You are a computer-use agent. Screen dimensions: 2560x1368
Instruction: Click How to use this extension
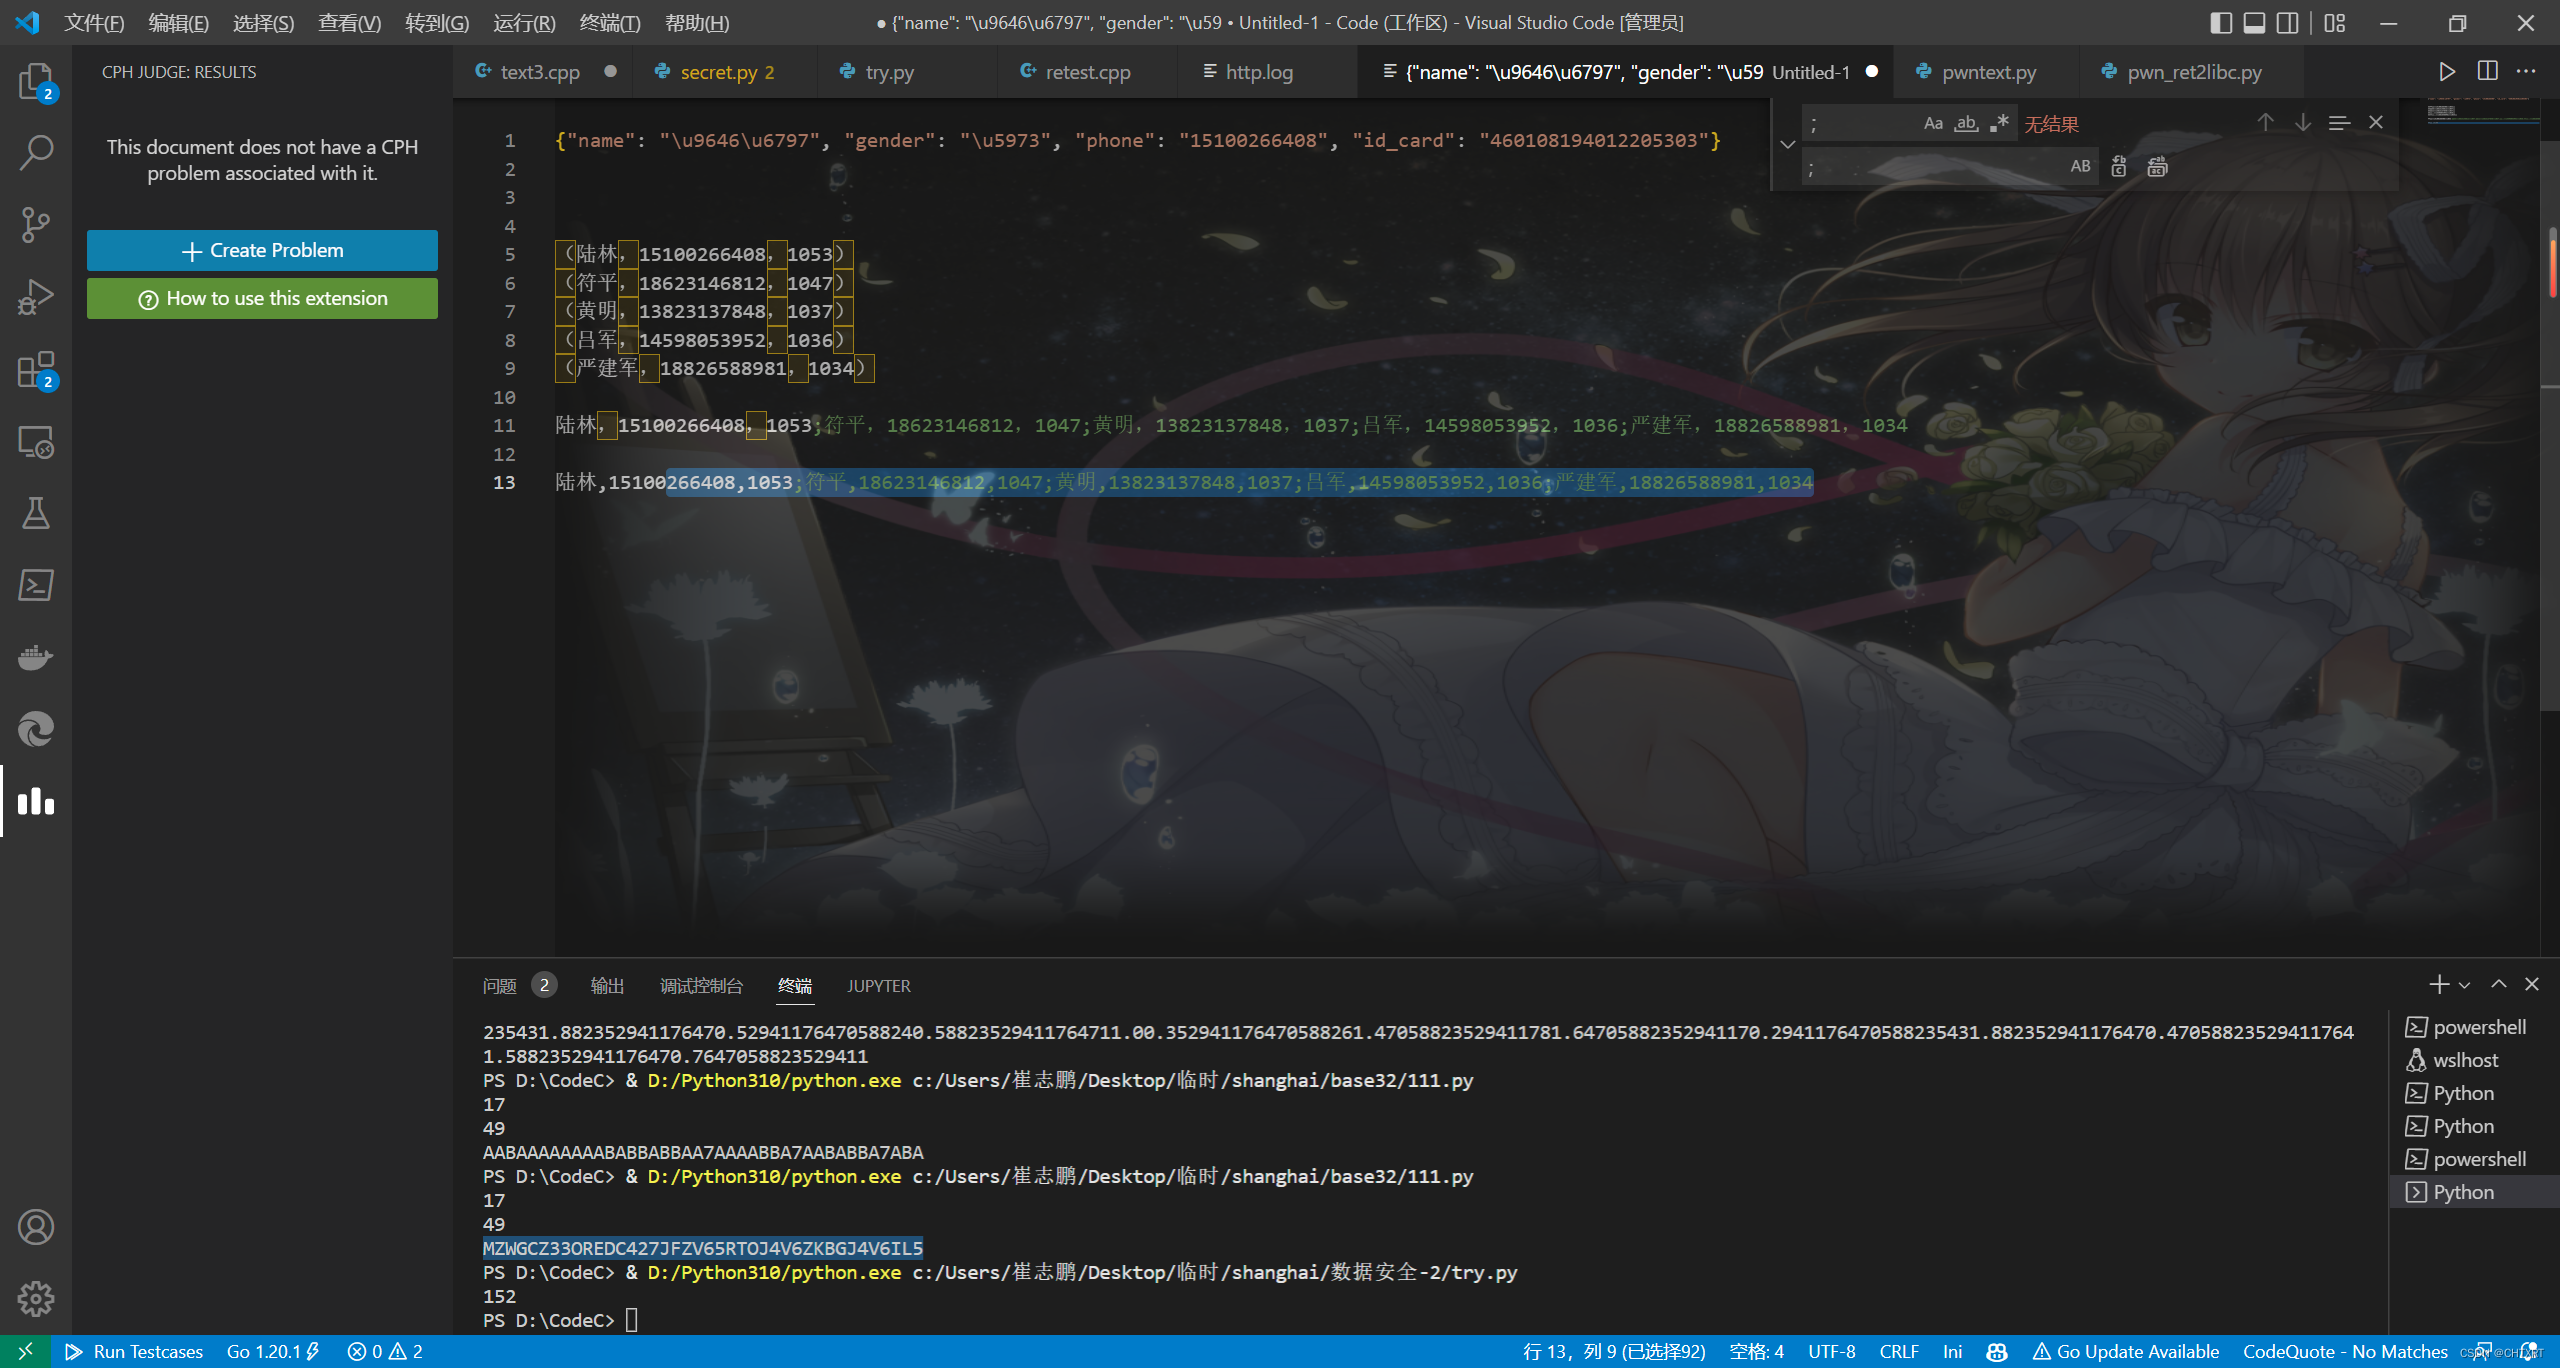[262, 299]
